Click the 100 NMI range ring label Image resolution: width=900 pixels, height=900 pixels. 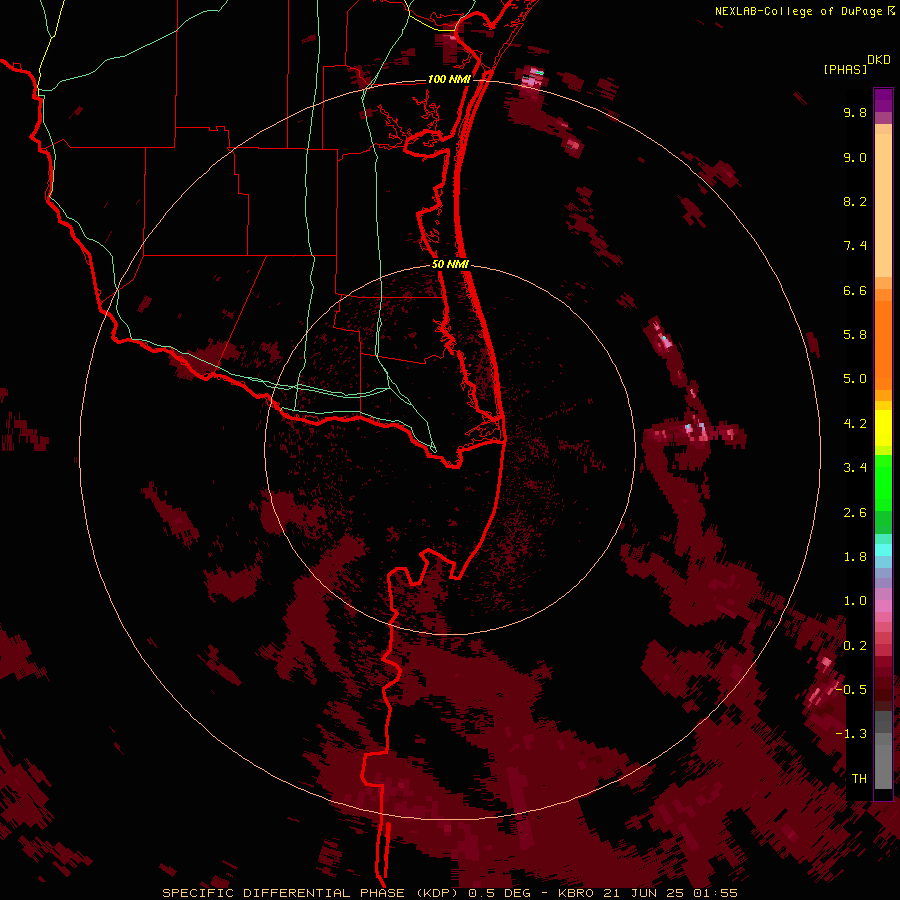449,79
